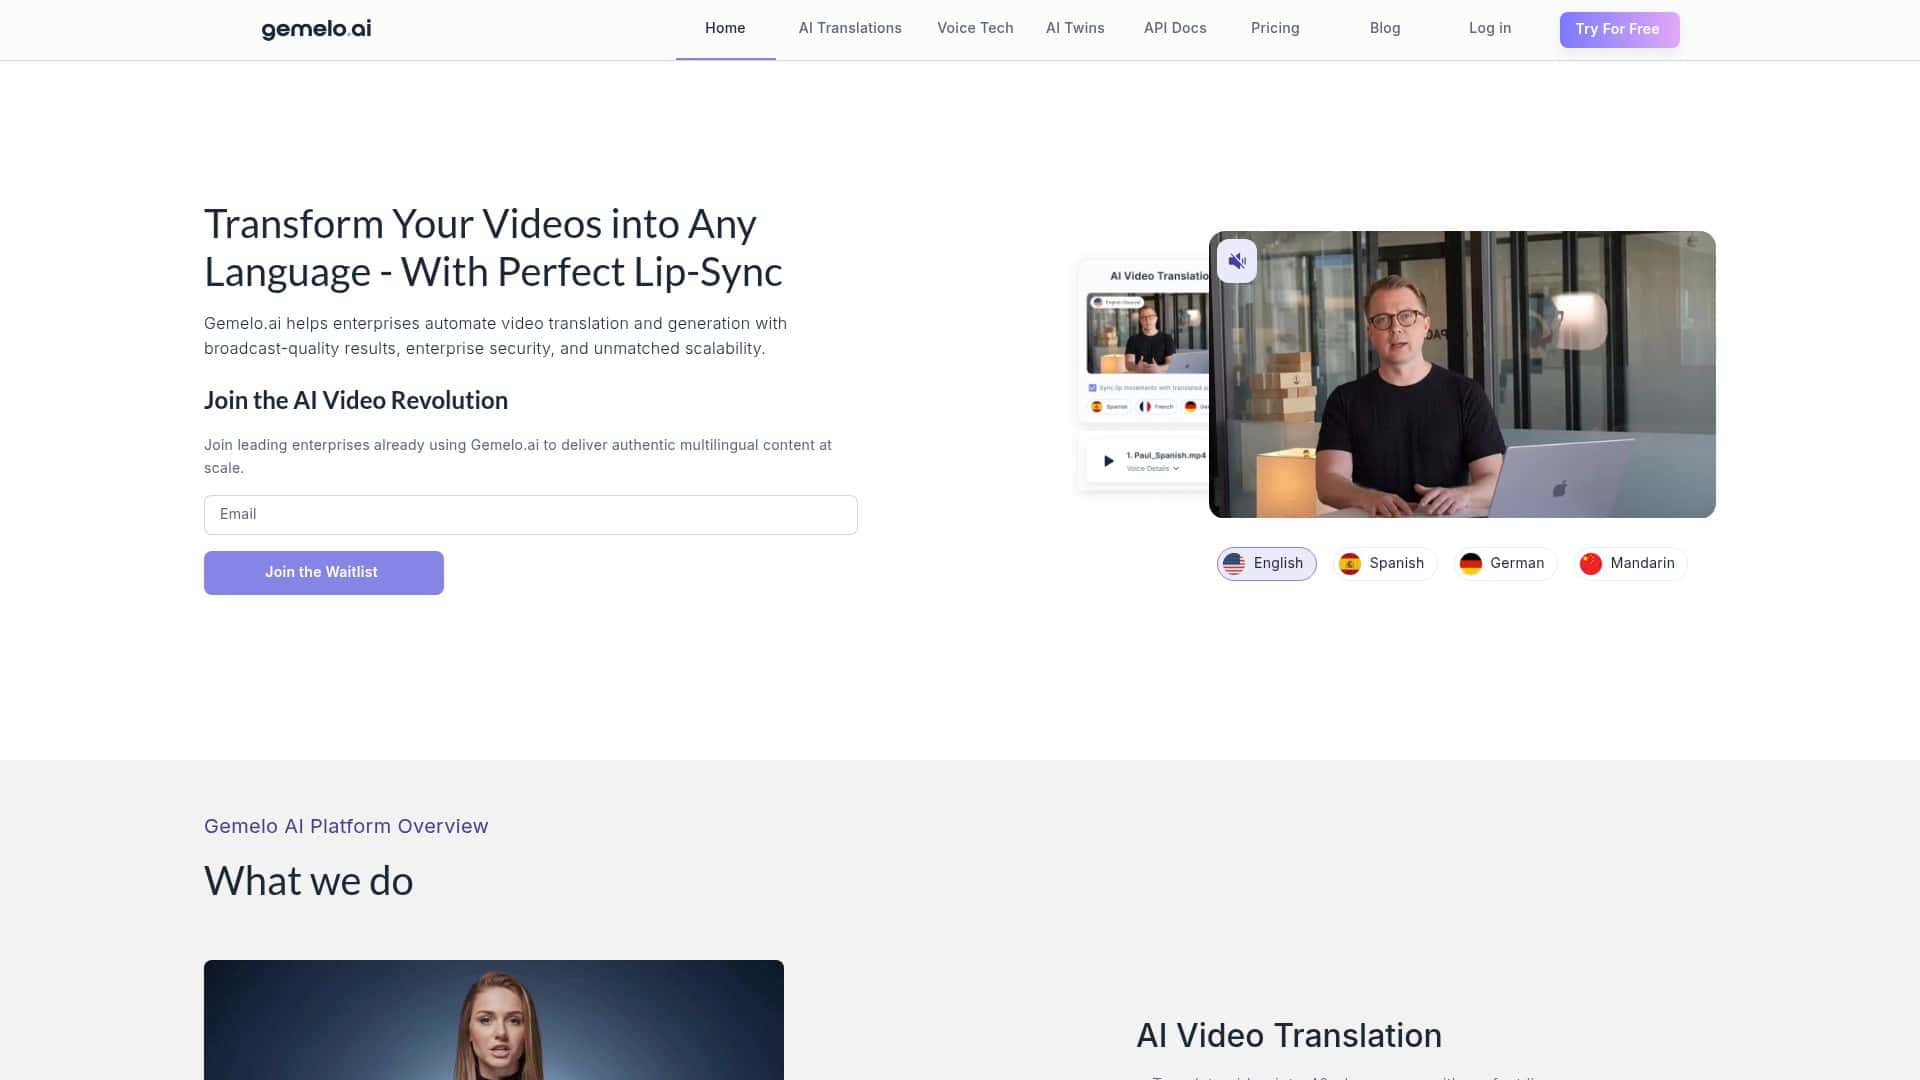Toggle the sync lip movements checkbox

pos(1092,388)
